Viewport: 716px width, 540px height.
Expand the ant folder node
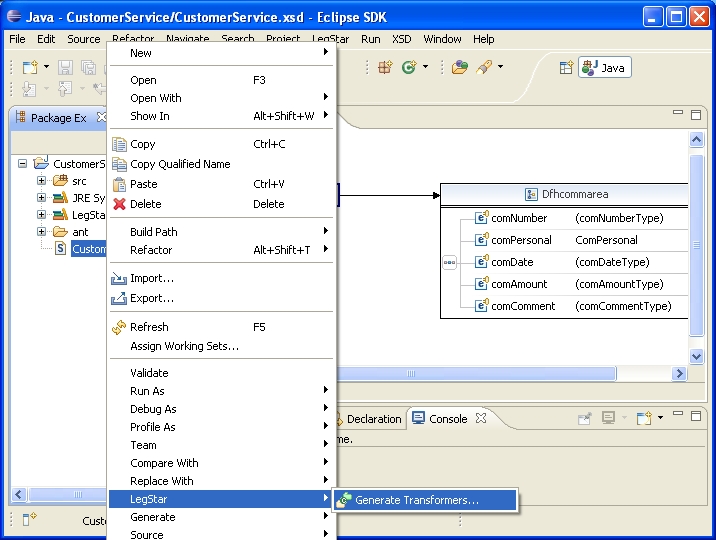(42, 231)
